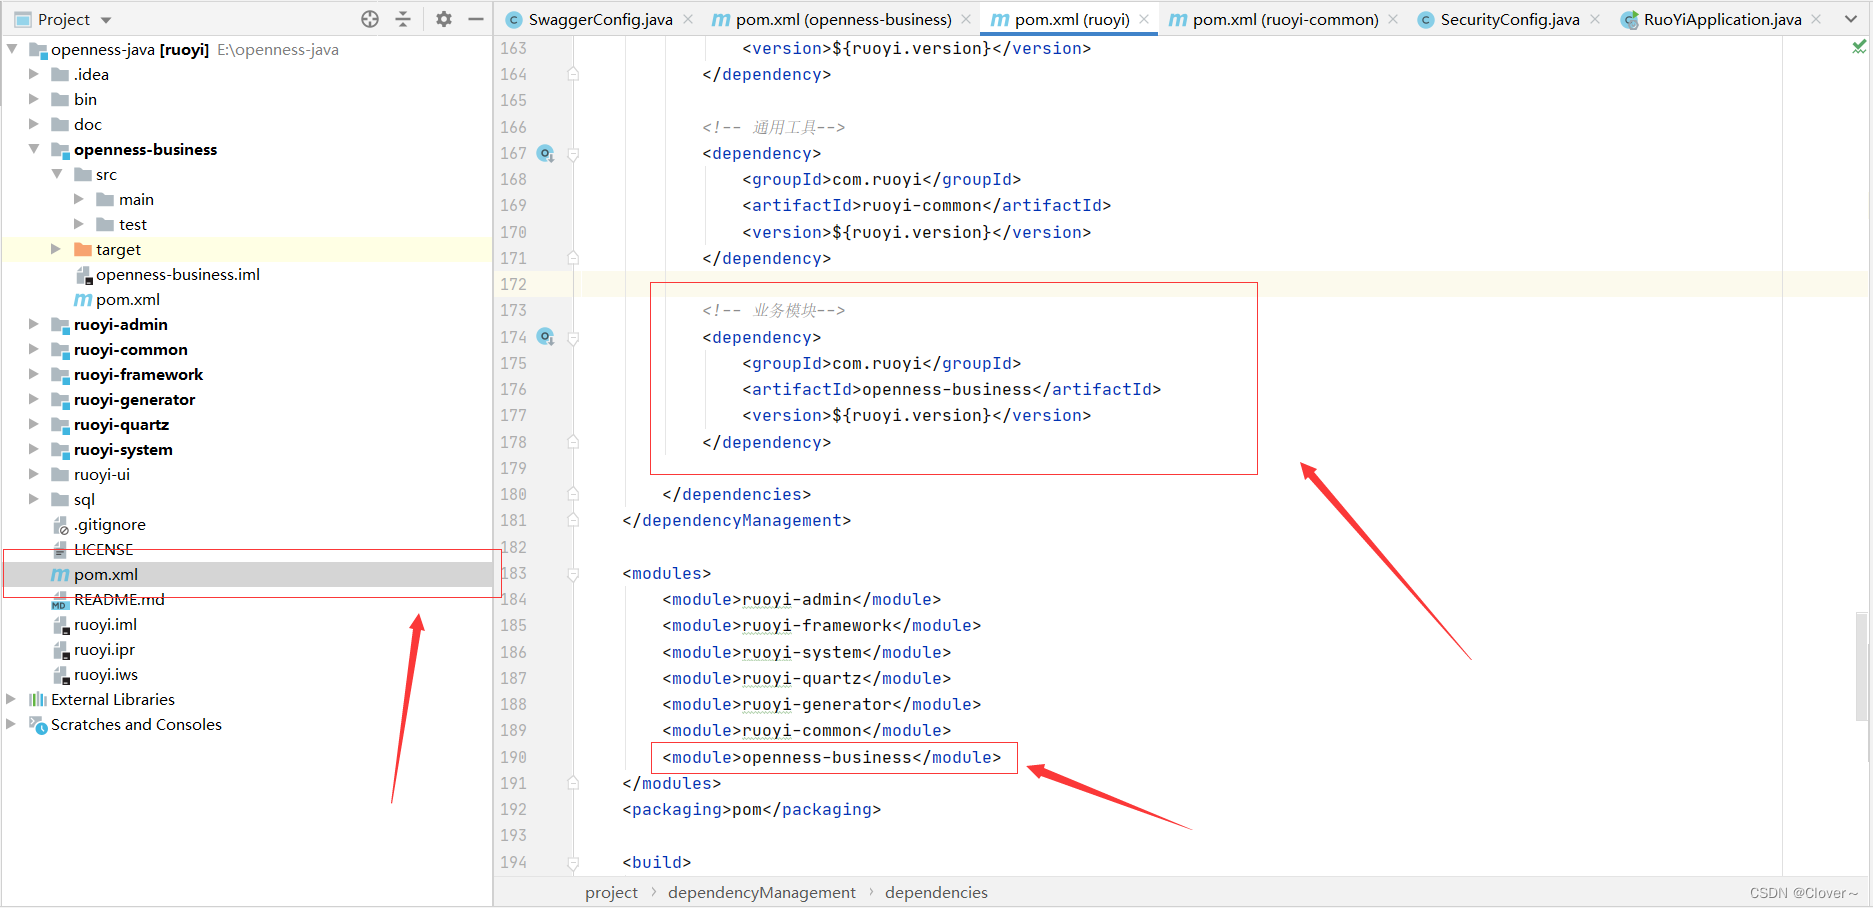Viewport: 1873px width, 908px height.
Task: Select pom.xml under openness-business
Action: pyautogui.click(x=128, y=299)
